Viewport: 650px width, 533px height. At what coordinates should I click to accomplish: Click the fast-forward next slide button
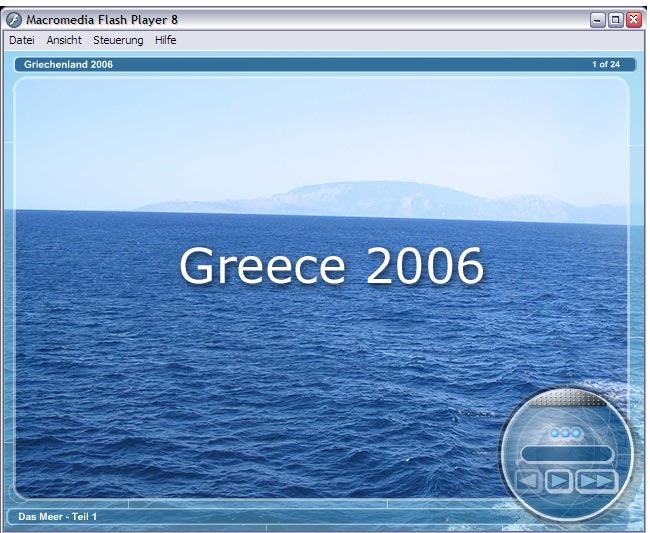(597, 482)
